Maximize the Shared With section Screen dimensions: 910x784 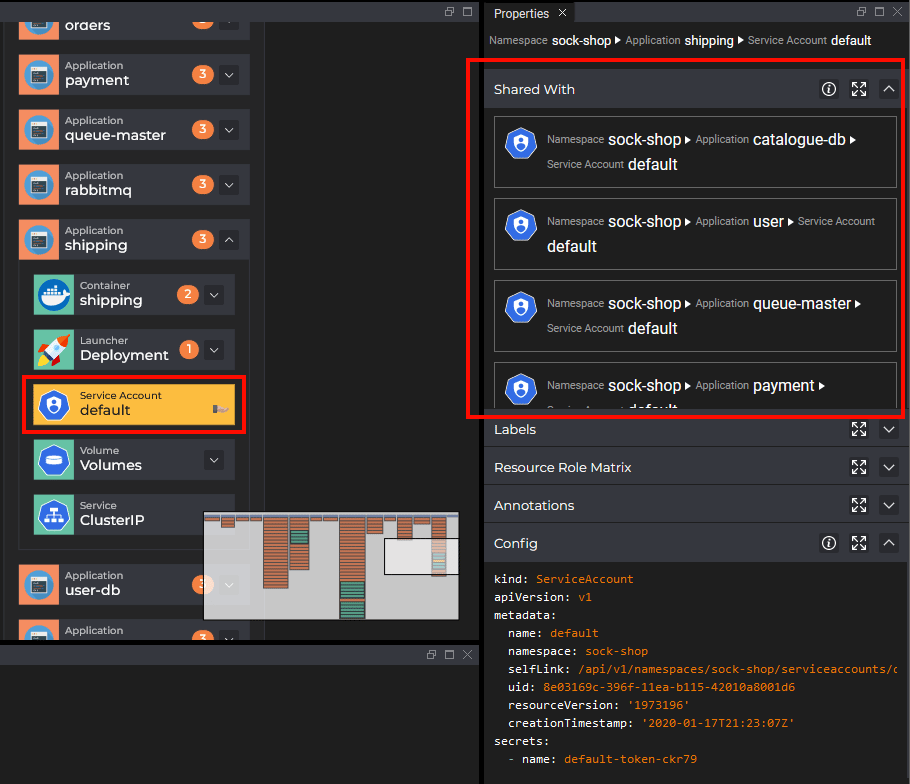point(859,89)
